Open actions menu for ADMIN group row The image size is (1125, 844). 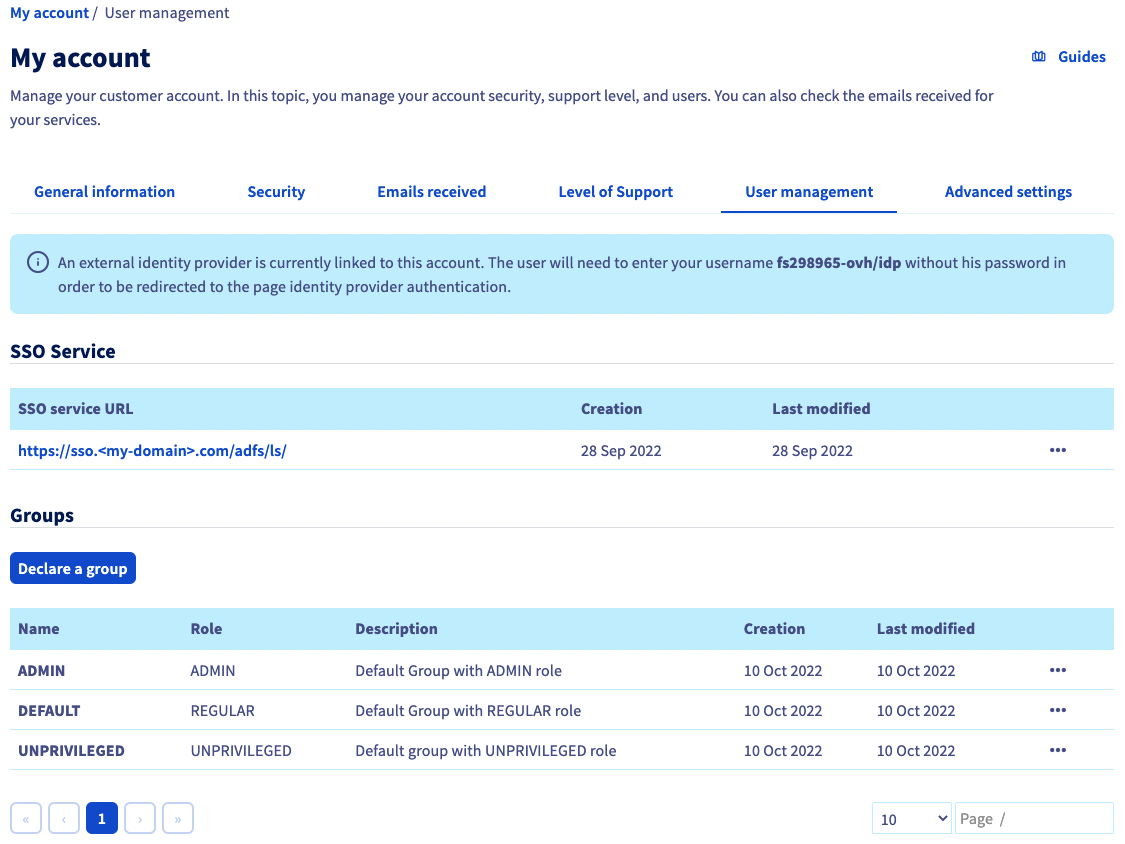(1058, 670)
